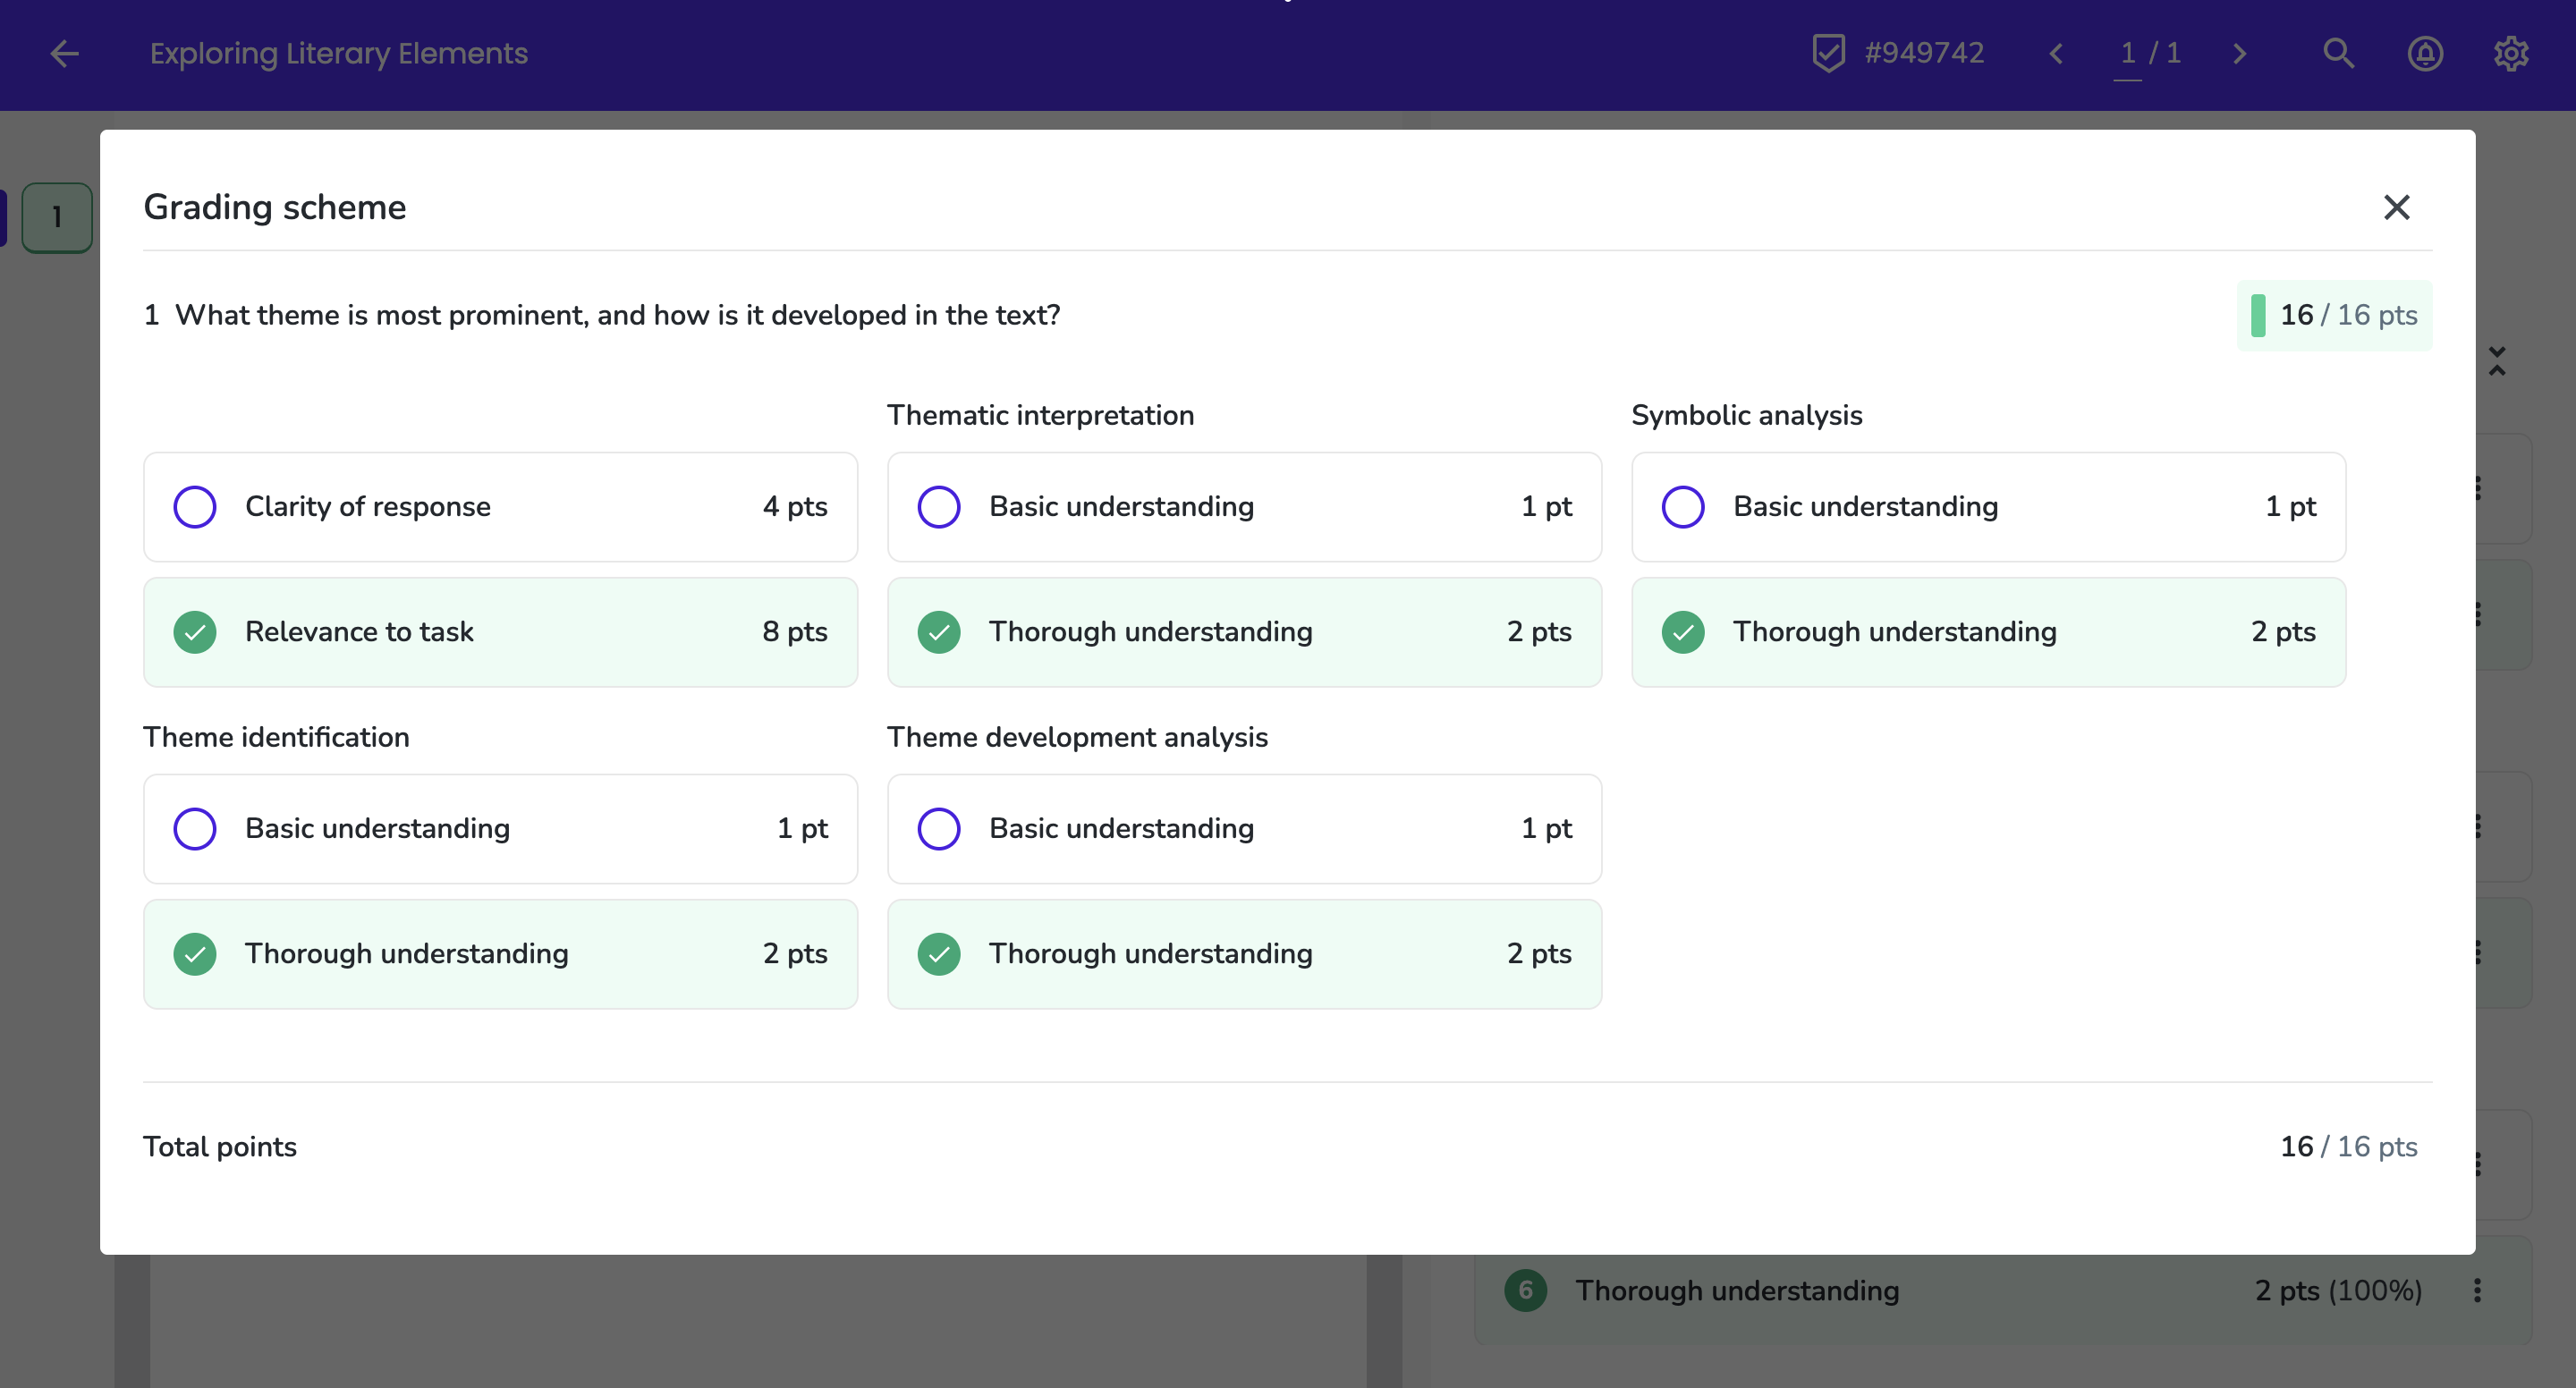The width and height of the screenshot is (2576, 1388).
Task: Select Clarity of response 4 pts option
Action: point(500,507)
